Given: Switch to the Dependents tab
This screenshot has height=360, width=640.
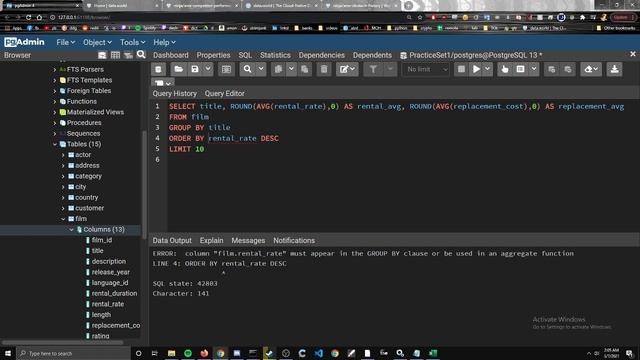Looking at the screenshot, I should tap(372, 55).
